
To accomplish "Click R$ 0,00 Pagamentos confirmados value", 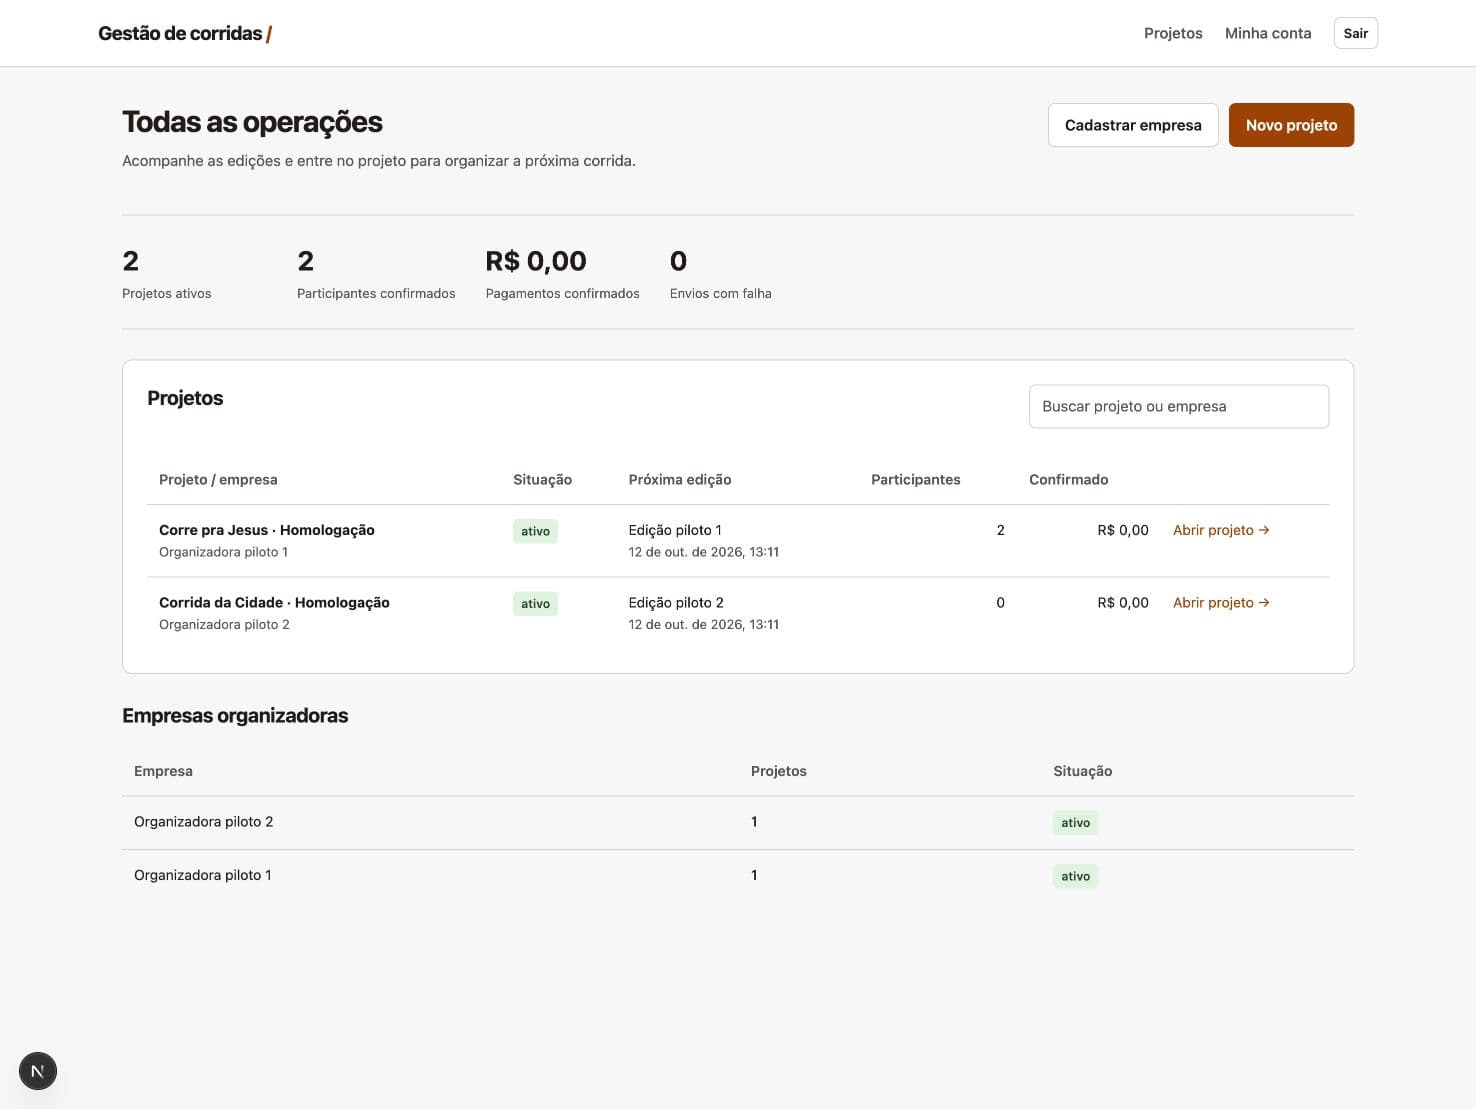I will pos(536,261).
